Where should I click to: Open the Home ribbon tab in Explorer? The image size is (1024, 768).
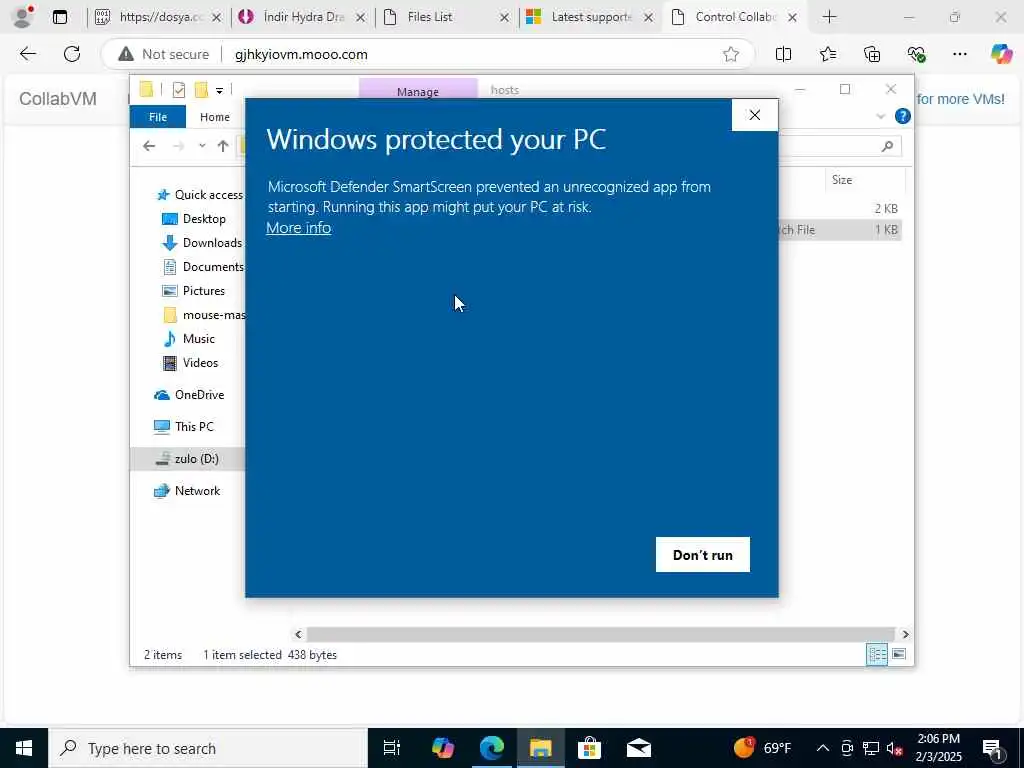point(215,117)
